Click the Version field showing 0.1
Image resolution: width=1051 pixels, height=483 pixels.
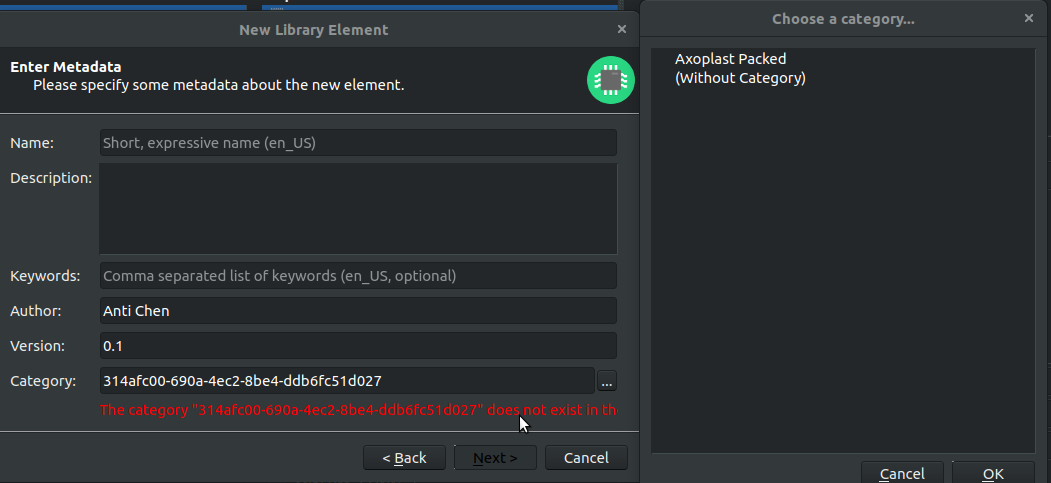coord(358,346)
